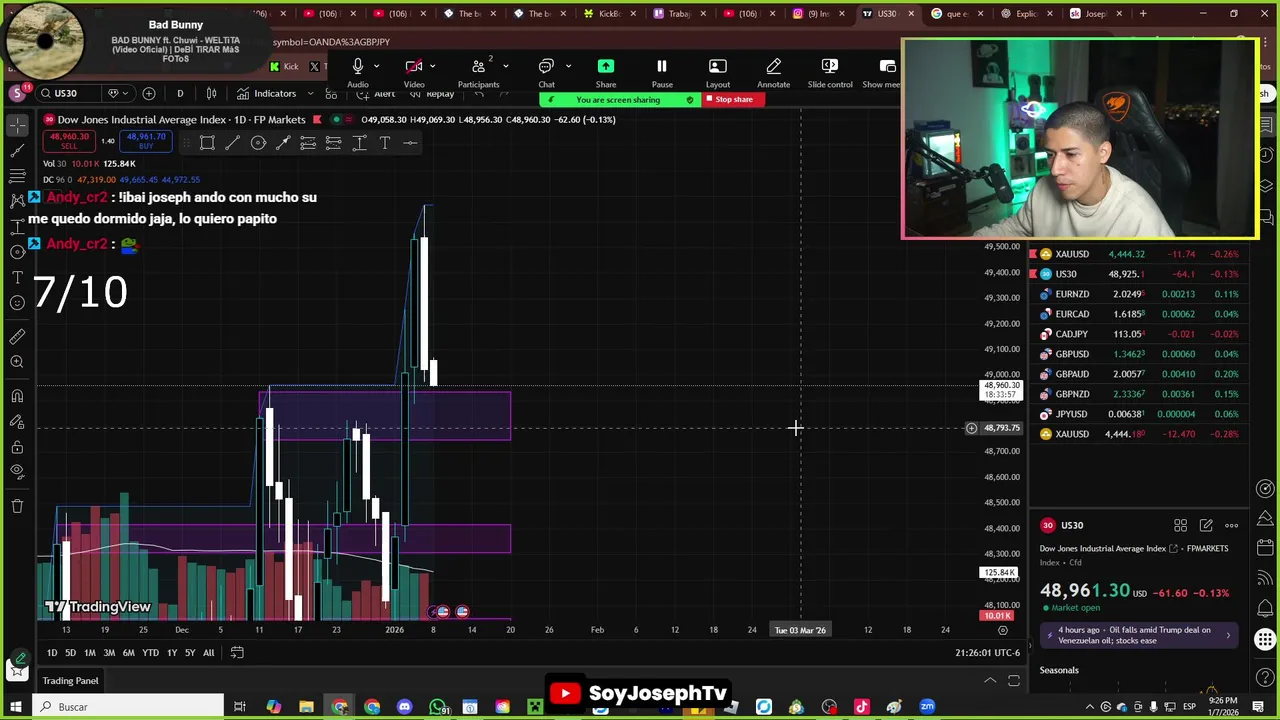Open the D timeframe interval selector
Image resolution: width=1280 pixels, height=720 pixels.
point(180,93)
